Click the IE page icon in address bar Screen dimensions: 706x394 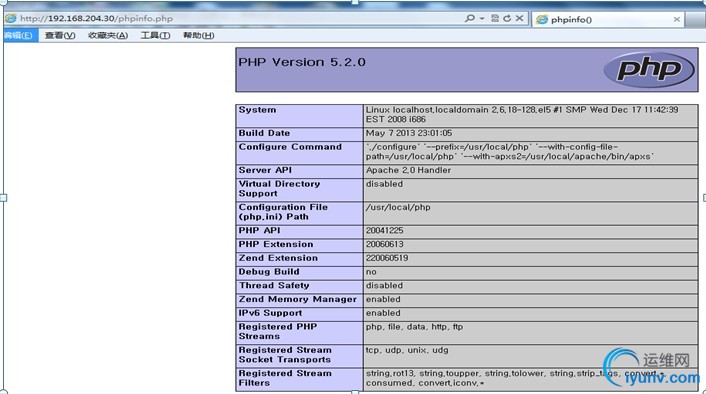[x=10, y=18]
